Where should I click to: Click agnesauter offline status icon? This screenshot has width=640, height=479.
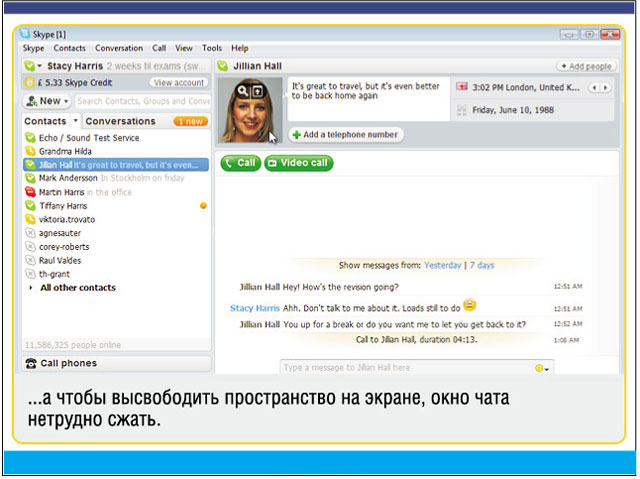pyautogui.click(x=30, y=233)
